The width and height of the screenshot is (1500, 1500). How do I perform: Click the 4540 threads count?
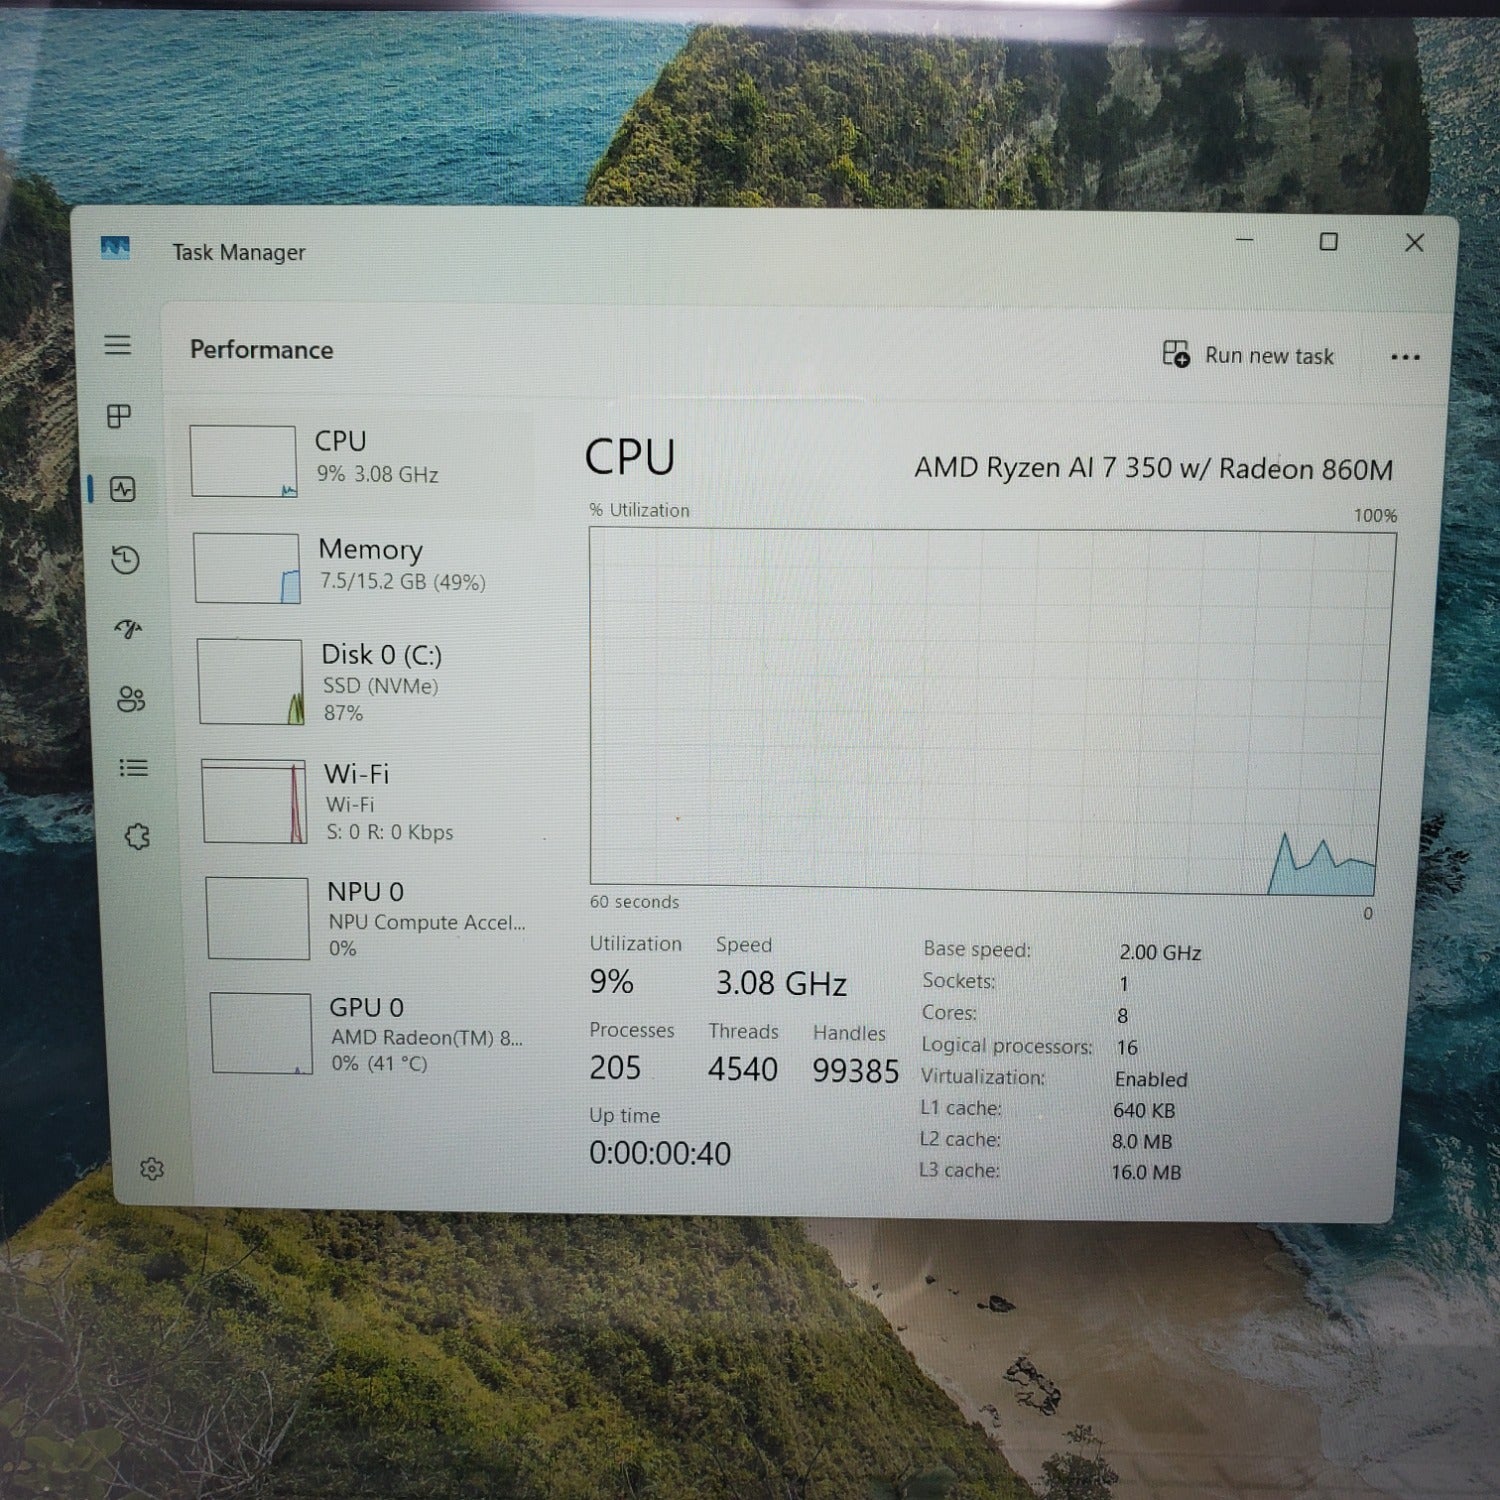[743, 1070]
